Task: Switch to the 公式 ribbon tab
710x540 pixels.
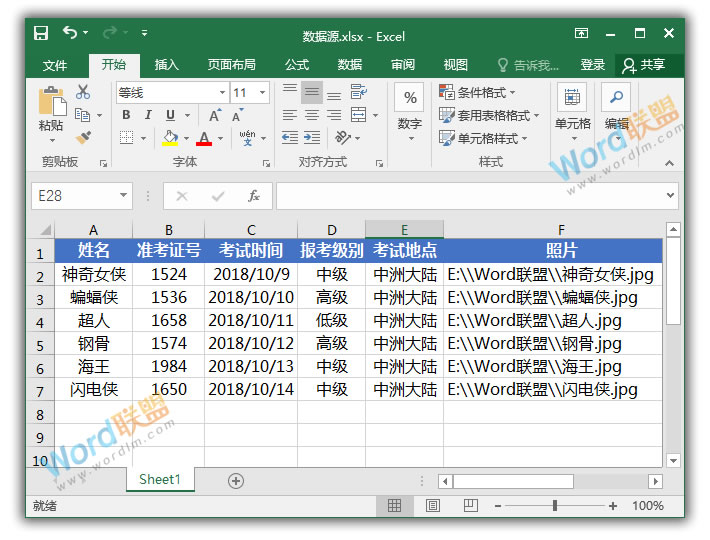Action: [x=297, y=65]
